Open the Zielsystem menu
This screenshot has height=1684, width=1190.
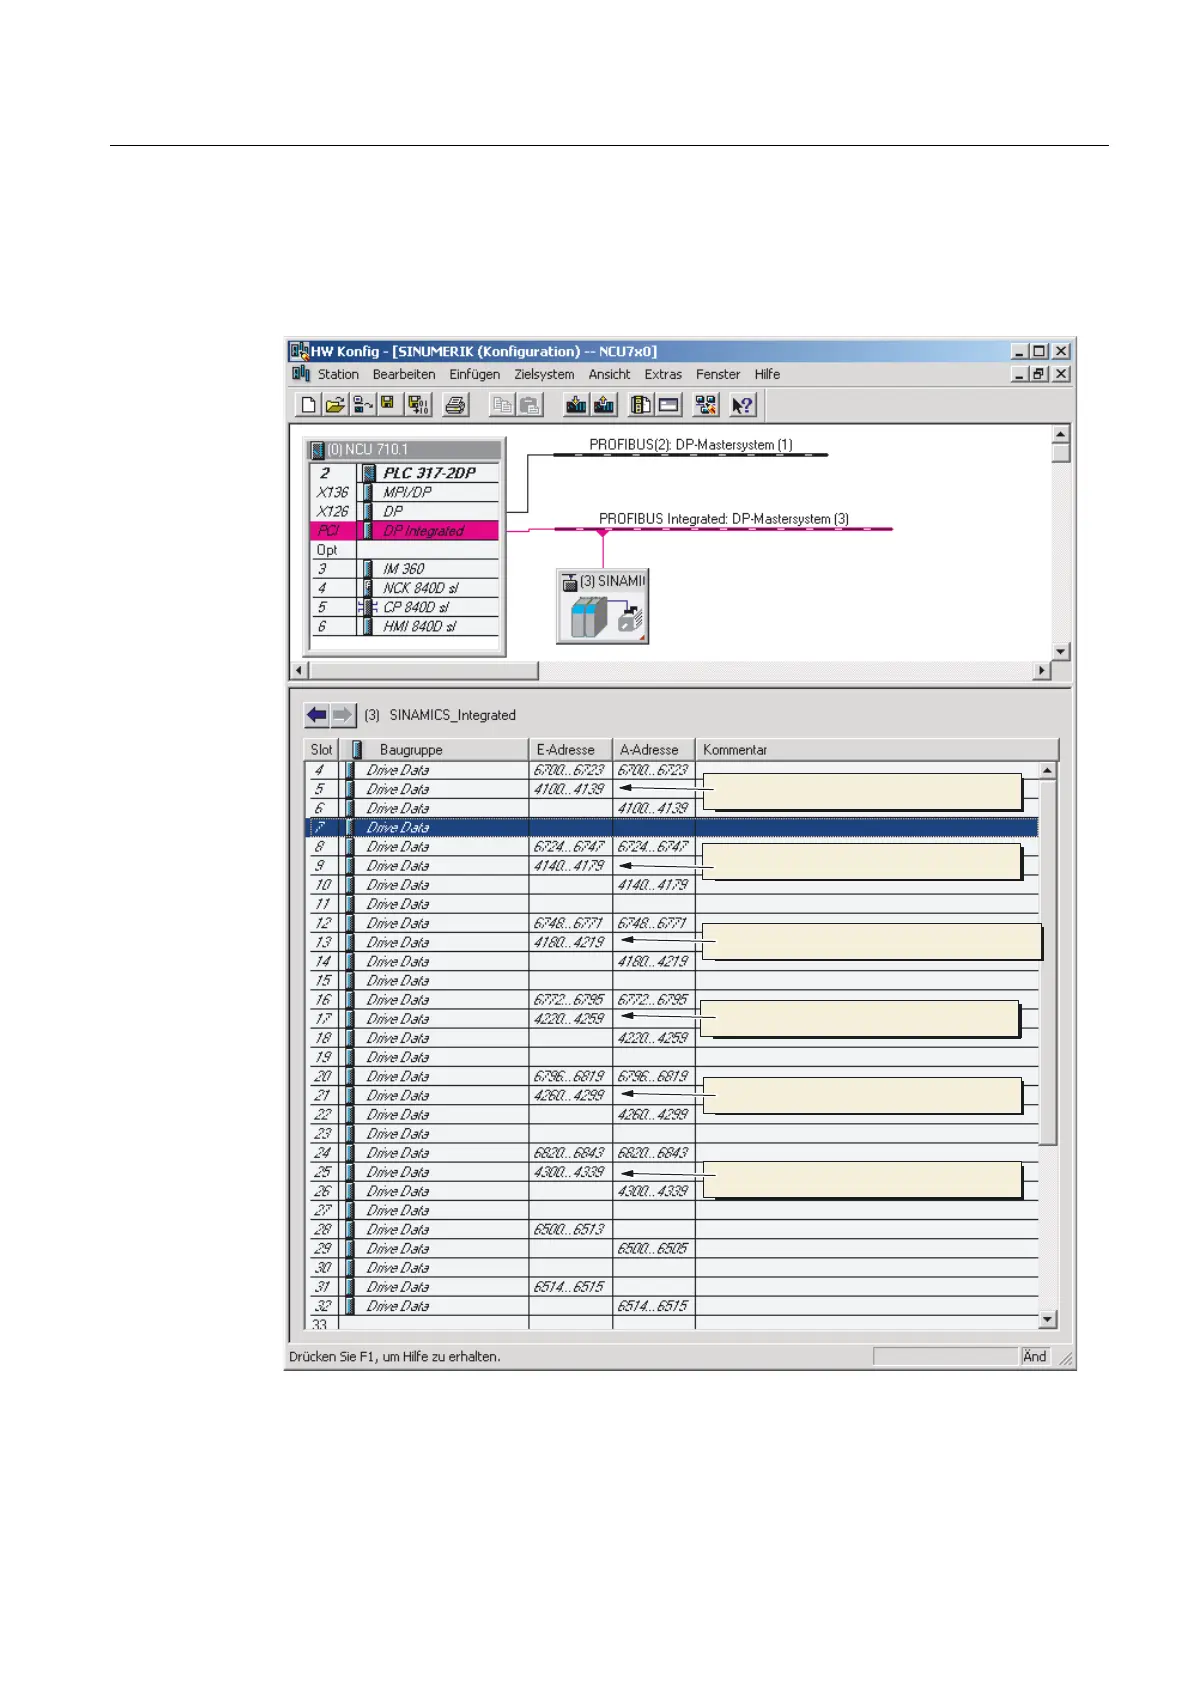point(544,374)
